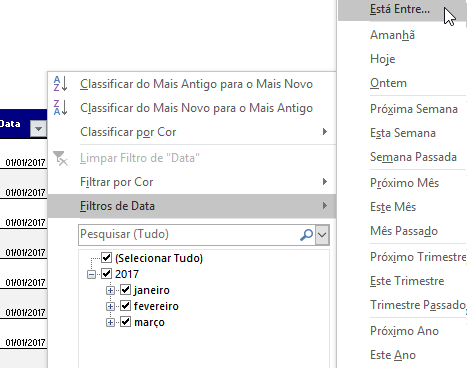This screenshot has height=368, width=467.
Task: Click the clear filter funnel icon
Action: pyautogui.click(x=60, y=158)
